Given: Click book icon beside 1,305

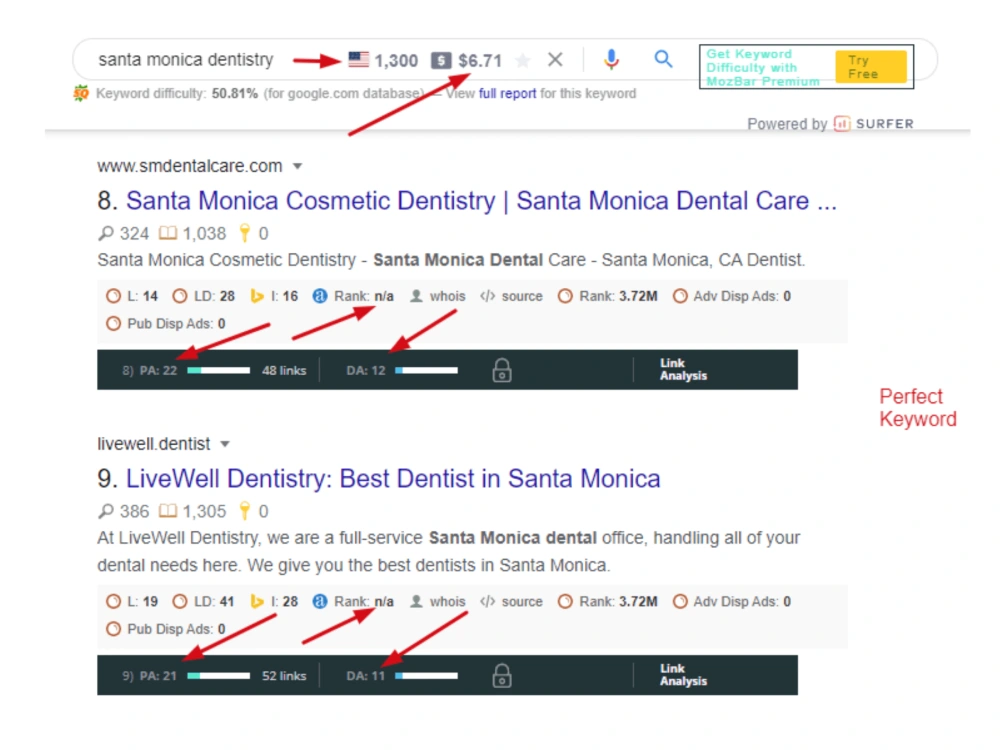Looking at the screenshot, I should (168, 510).
